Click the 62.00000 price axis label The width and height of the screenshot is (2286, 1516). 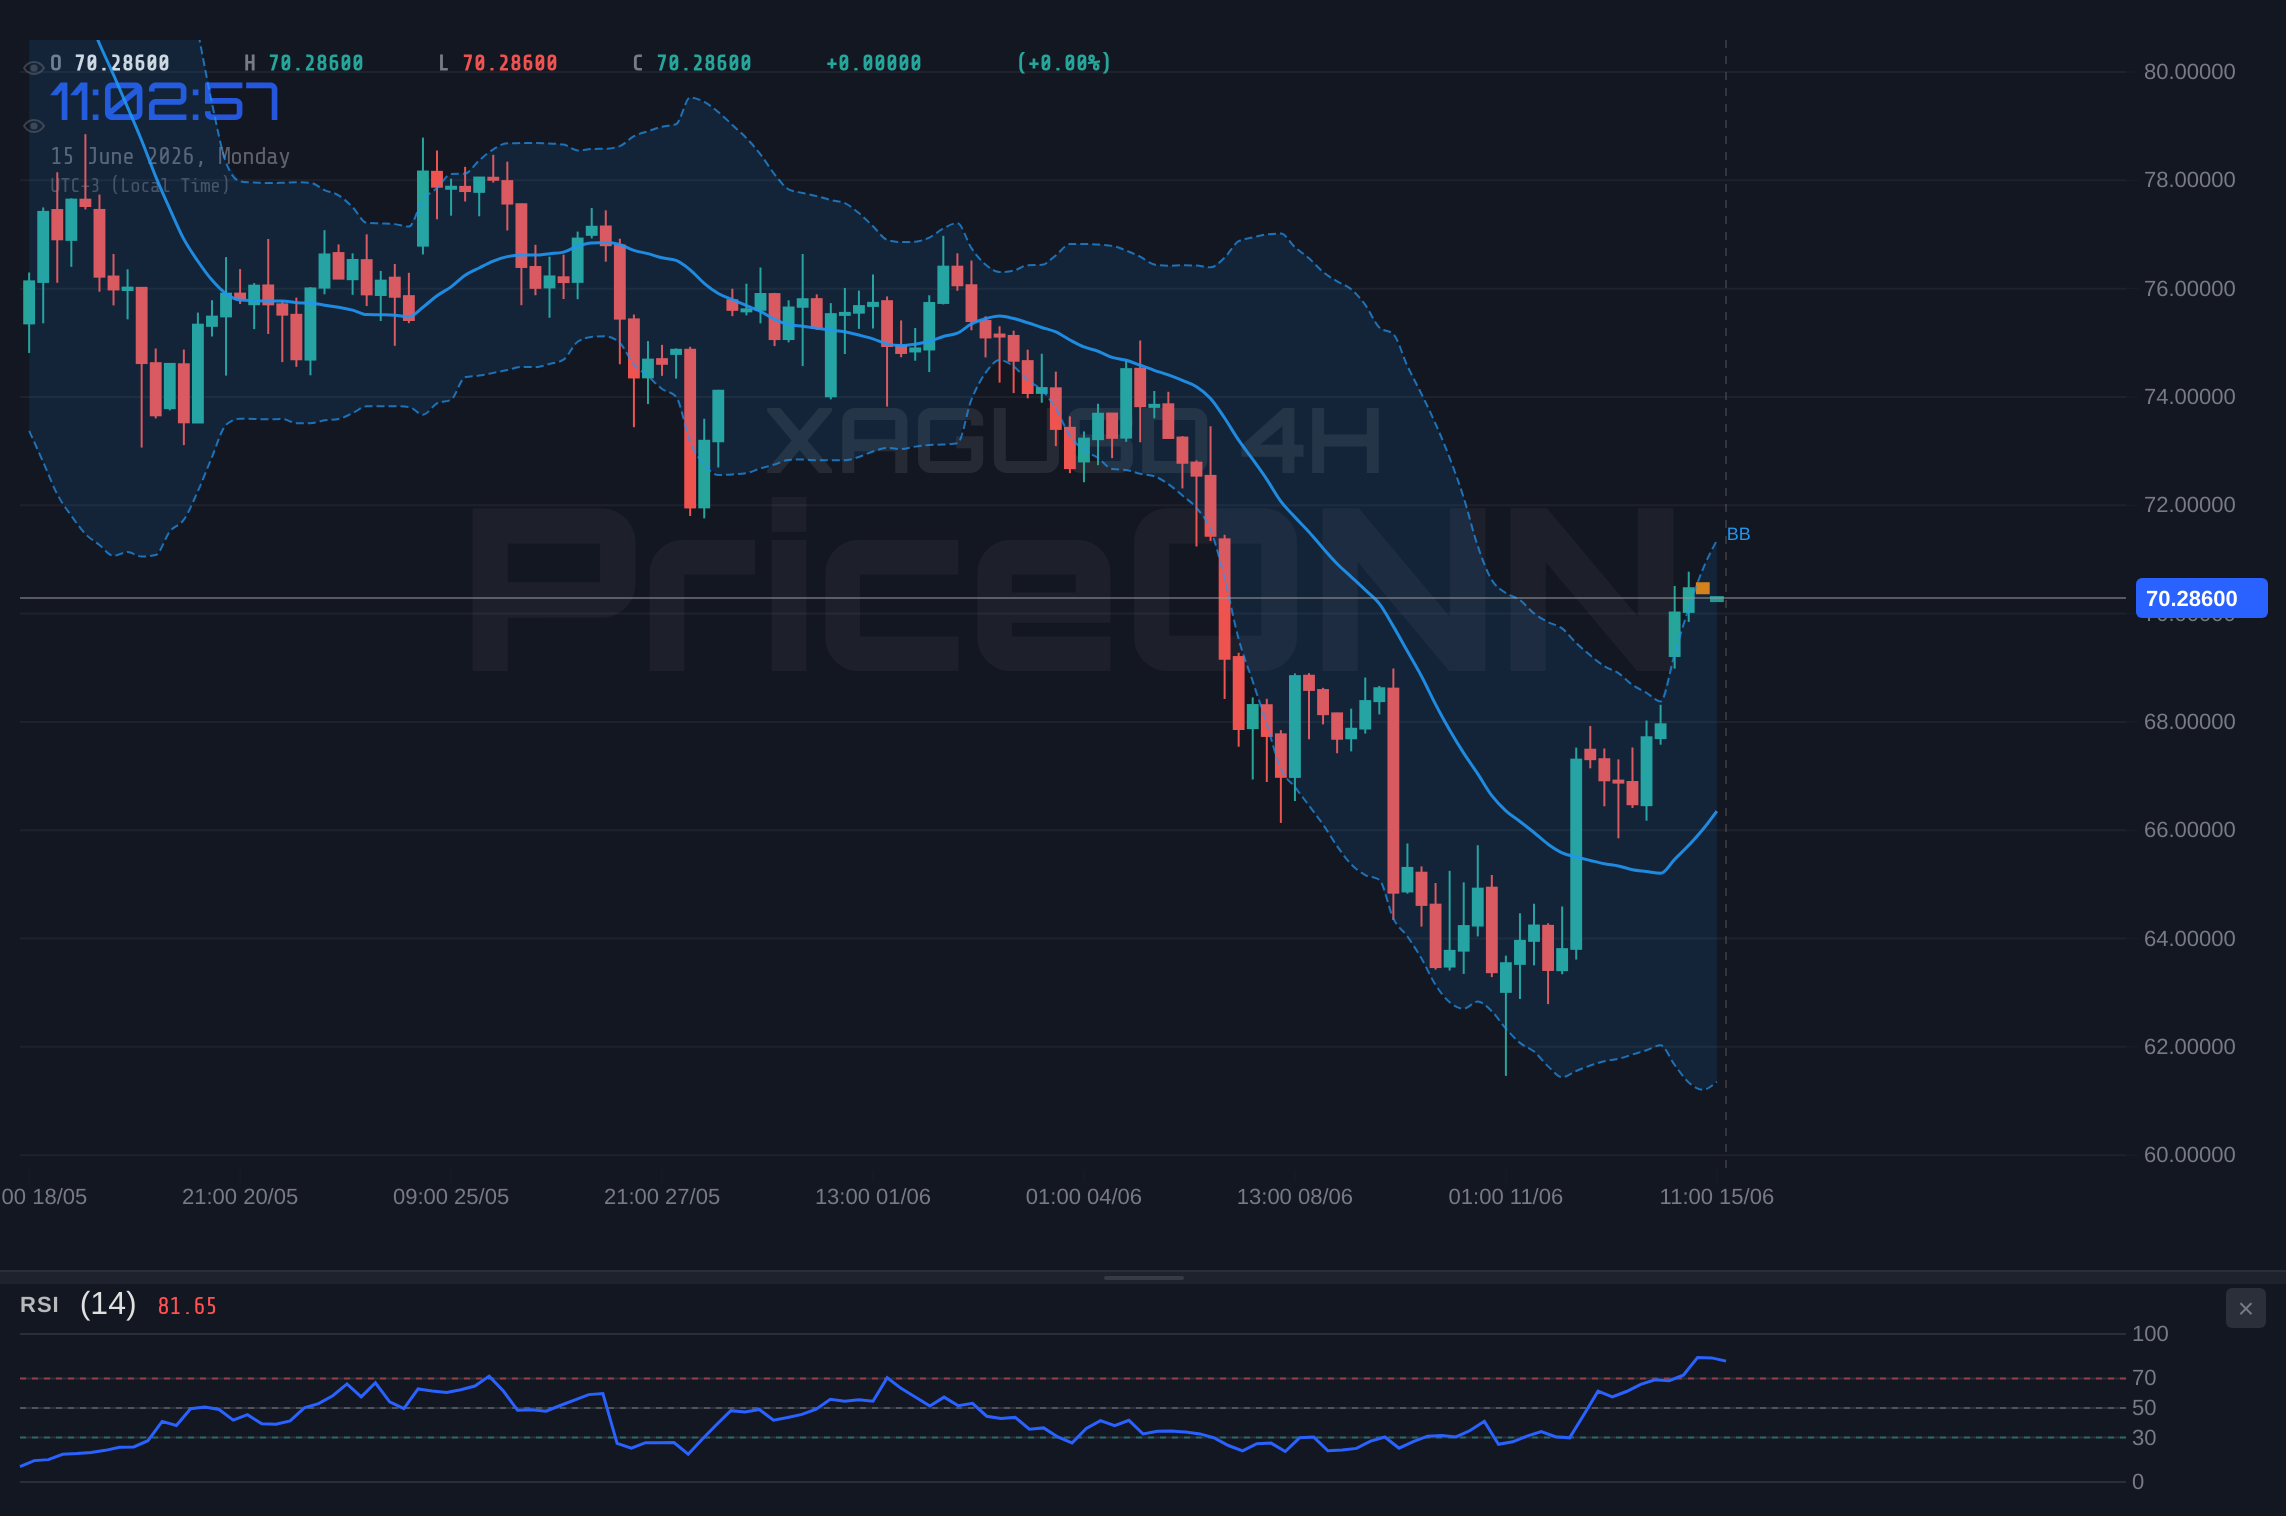point(2189,1047)
